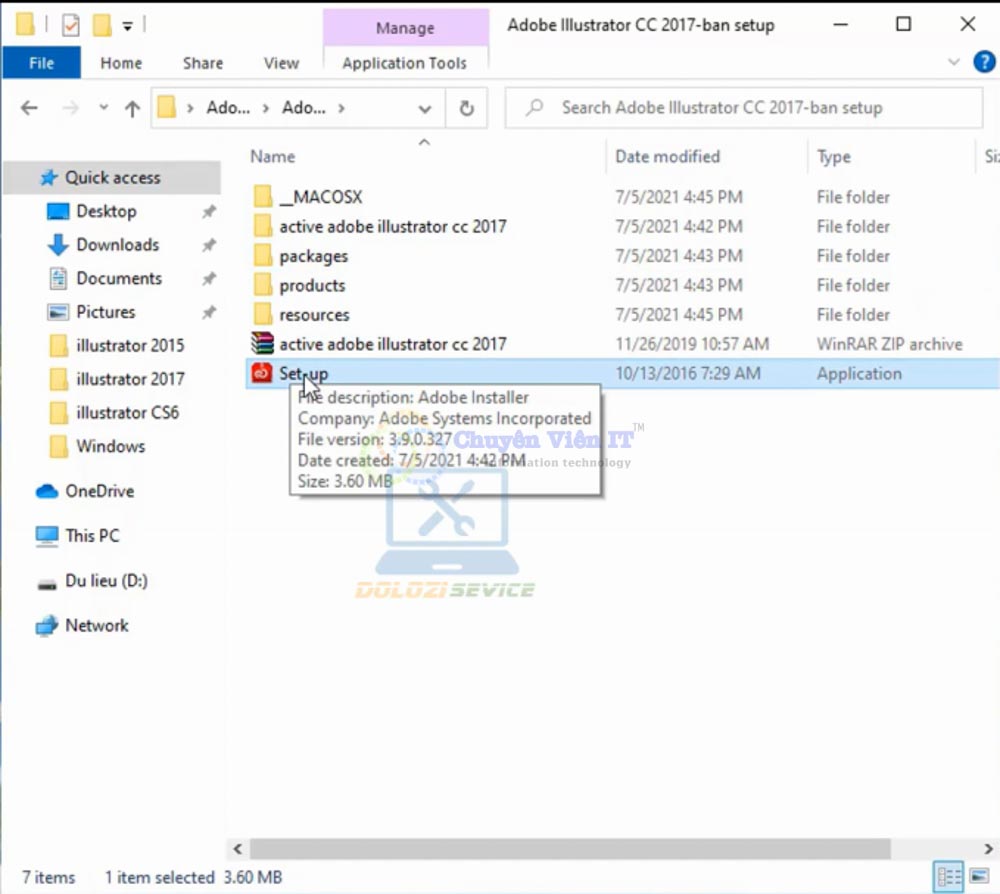
Task: Click the Properties icon in quick access toolbar
Action: pyautogui.click(x=70, y=25)
